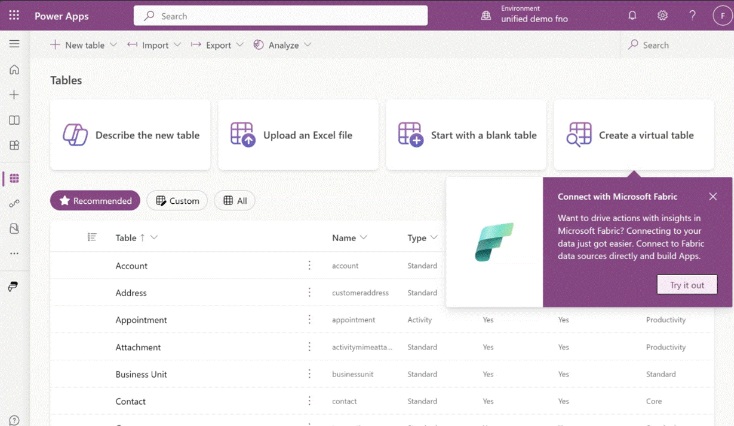734x426 pixels.
Task: Open the app launcher waffle icon
Action: point(14,15)
